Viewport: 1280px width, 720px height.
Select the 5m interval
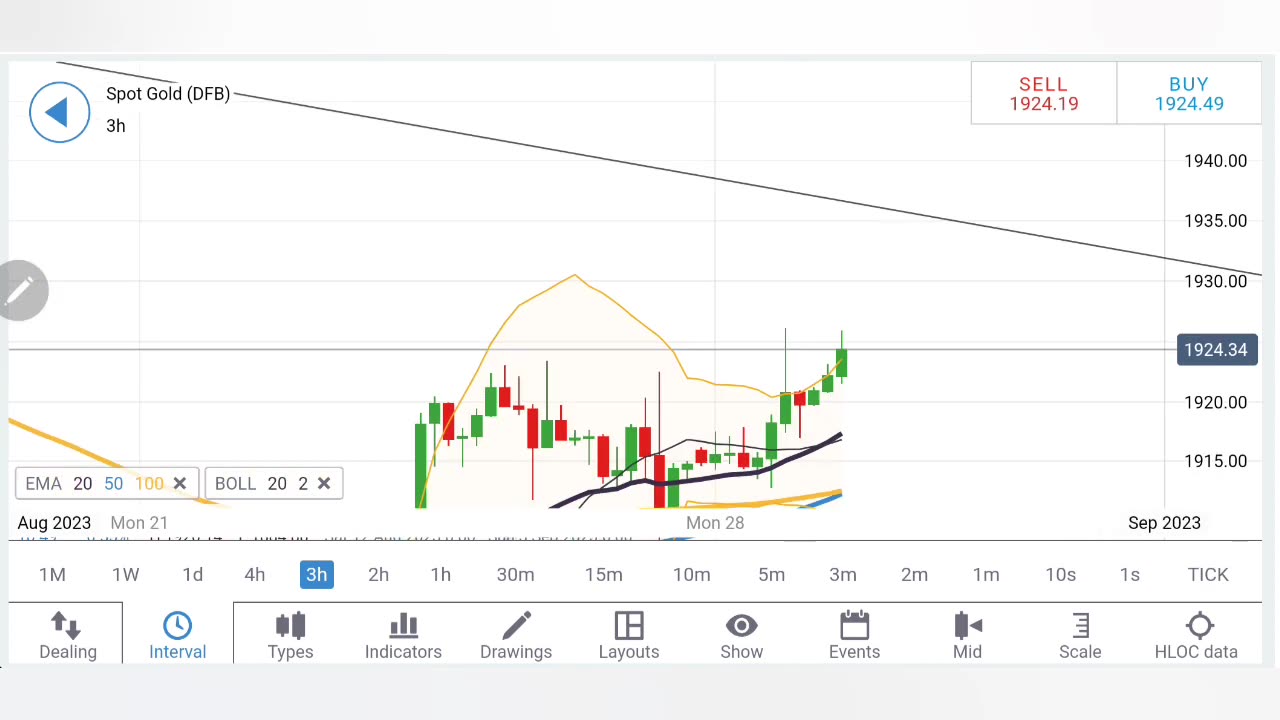coord(771,575)
